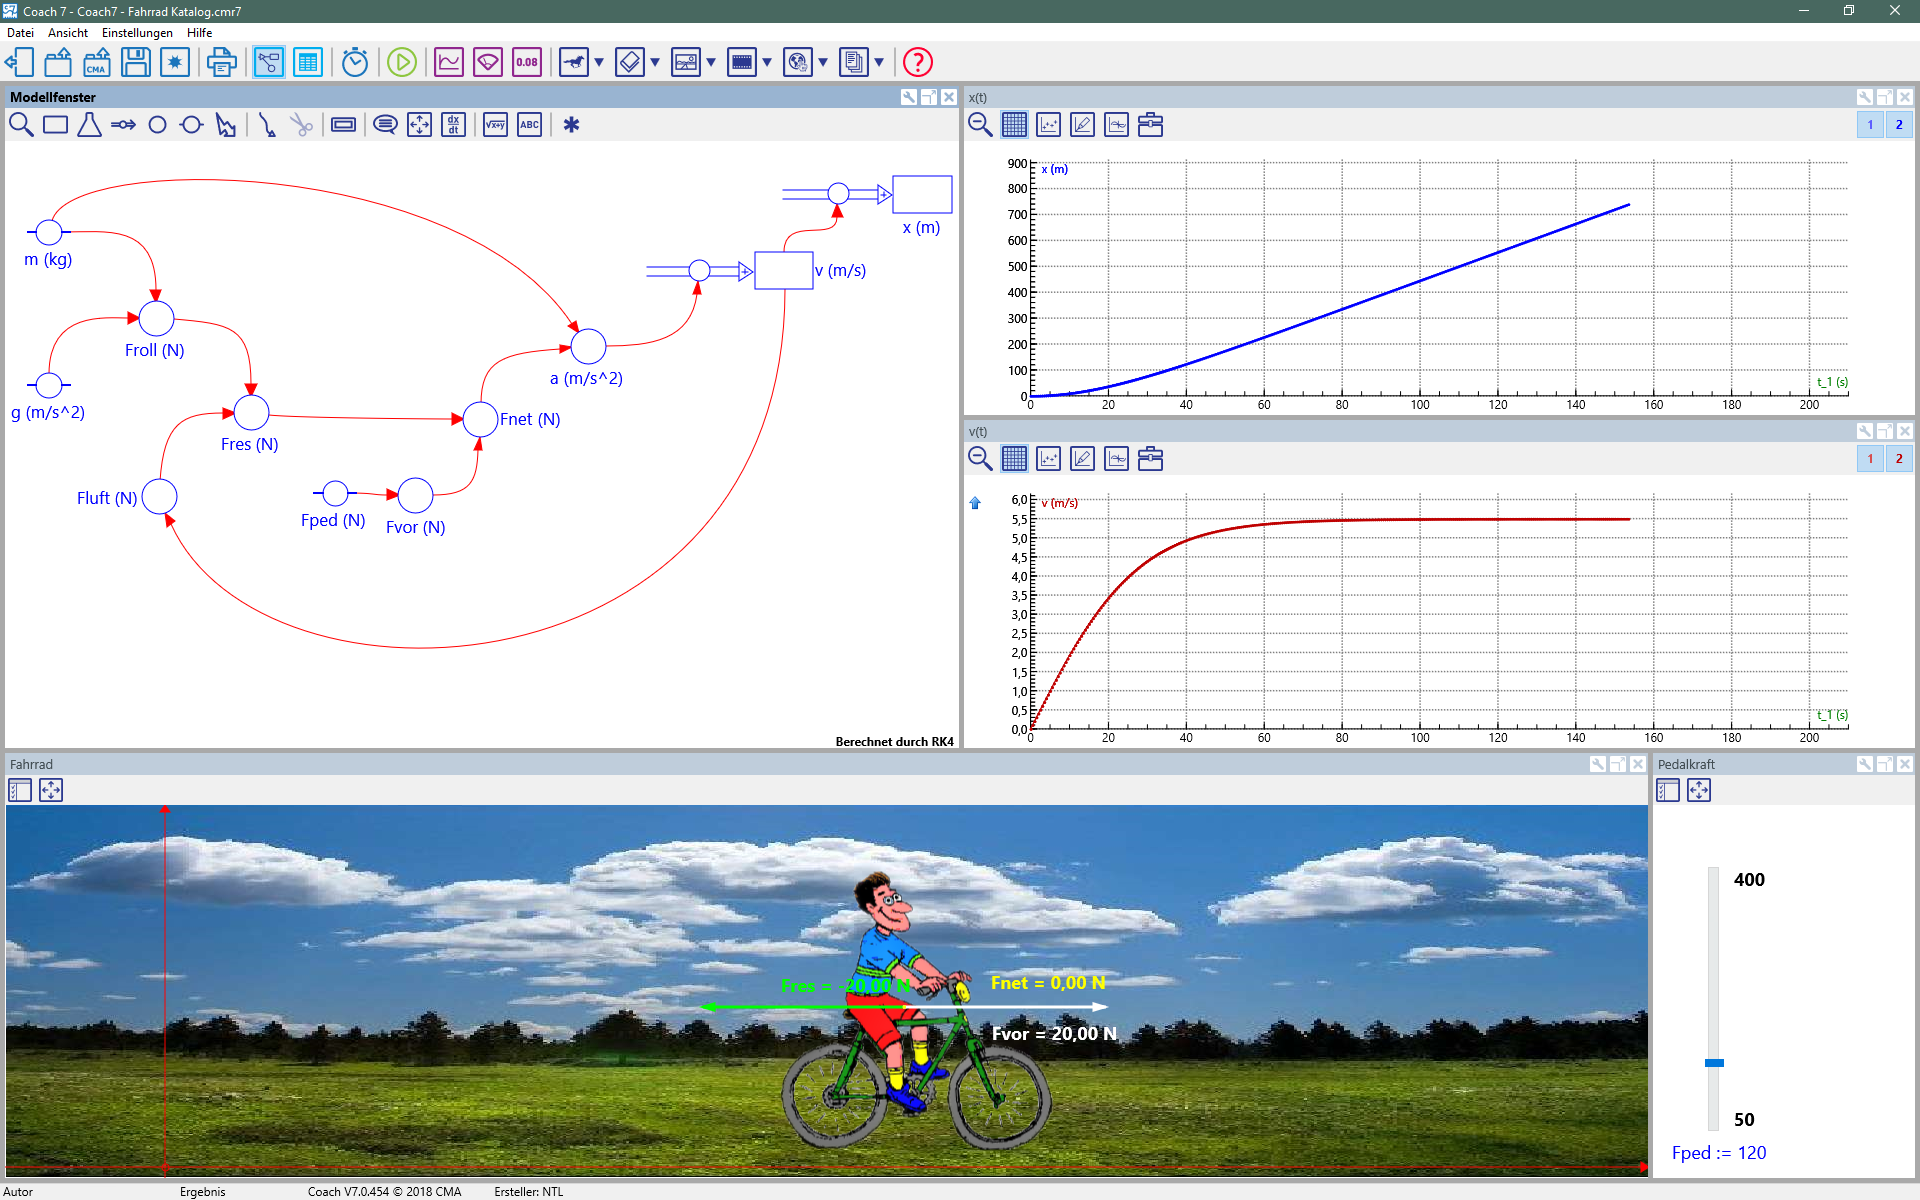Screen dimensions: 1920x1200
Task: Expand the image panel dropdown arrow
Action: tap(711, 62)
